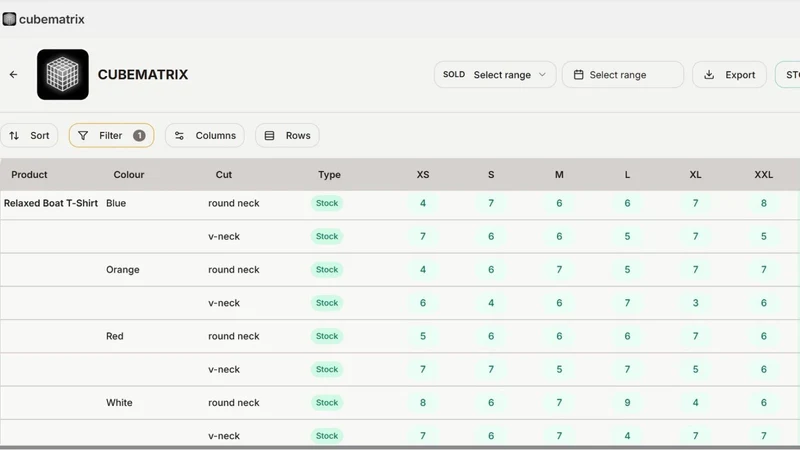The width and height of the screenshot is (800, 450).
Task: Open the Sort options
Action: point(29,136)
